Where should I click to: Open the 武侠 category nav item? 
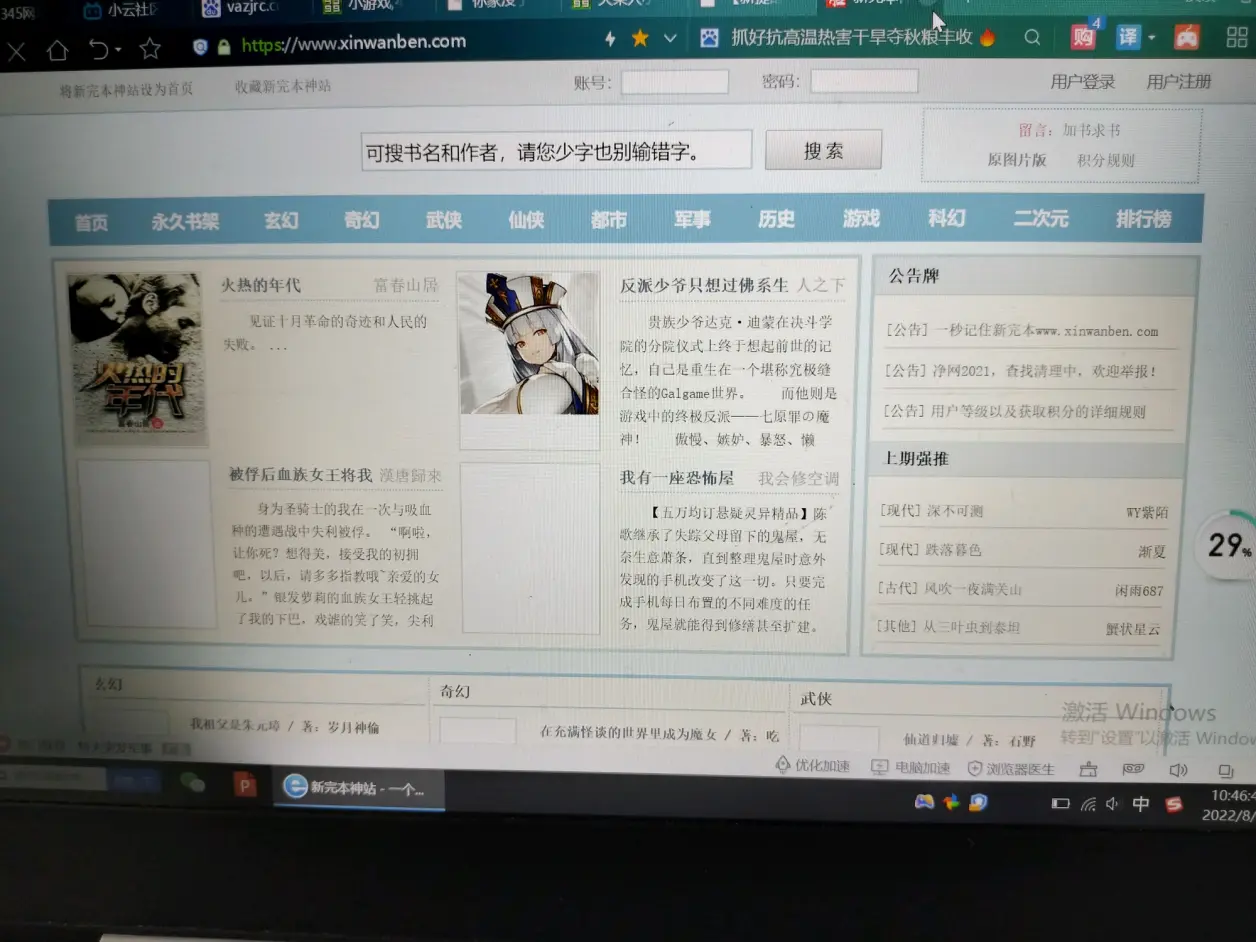coord(444,220)
